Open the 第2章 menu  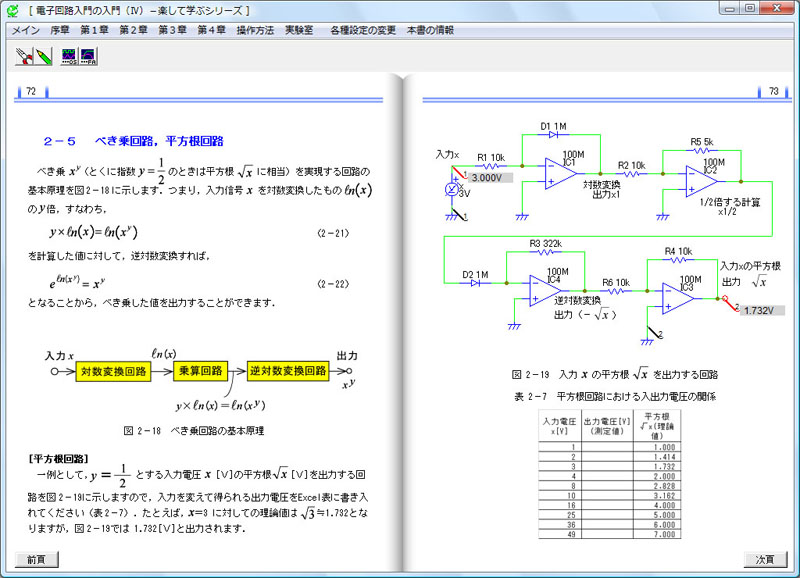click(133, 30)
